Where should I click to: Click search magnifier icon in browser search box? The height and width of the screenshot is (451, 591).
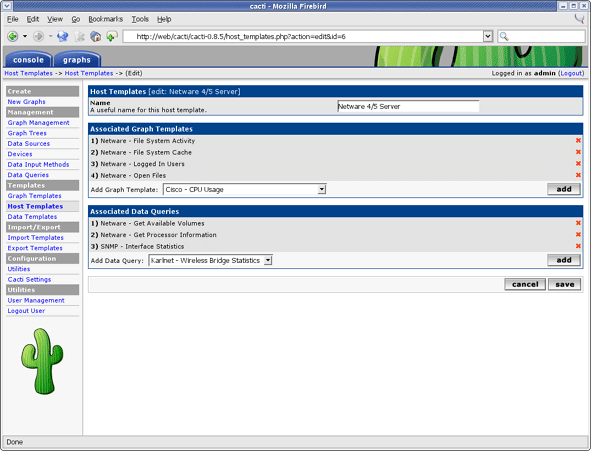(x=504, y=37)
